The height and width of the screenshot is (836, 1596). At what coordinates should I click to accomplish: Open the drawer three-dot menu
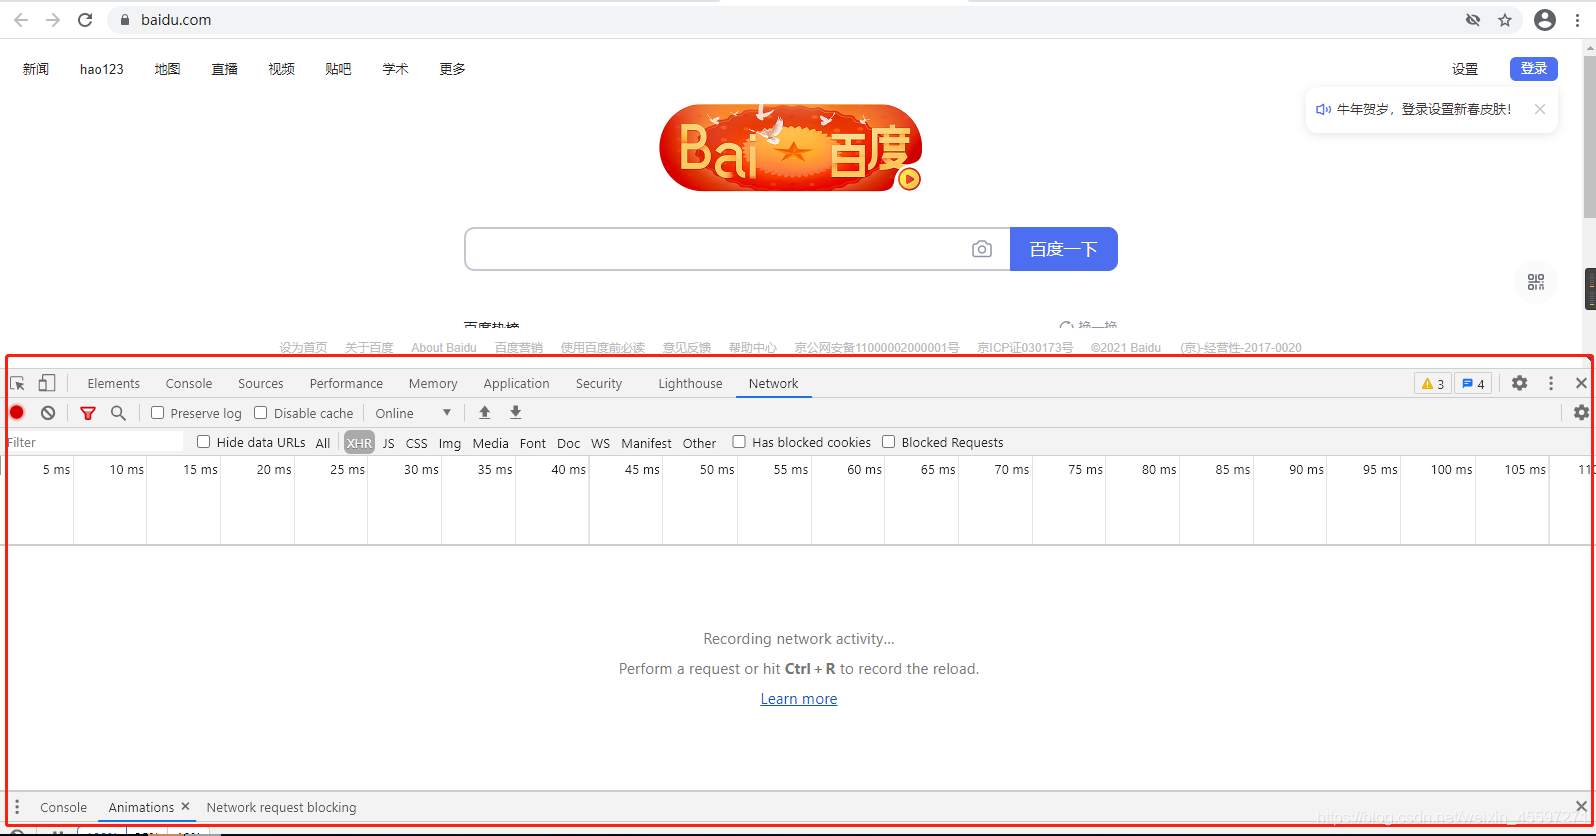coord(17,807)
